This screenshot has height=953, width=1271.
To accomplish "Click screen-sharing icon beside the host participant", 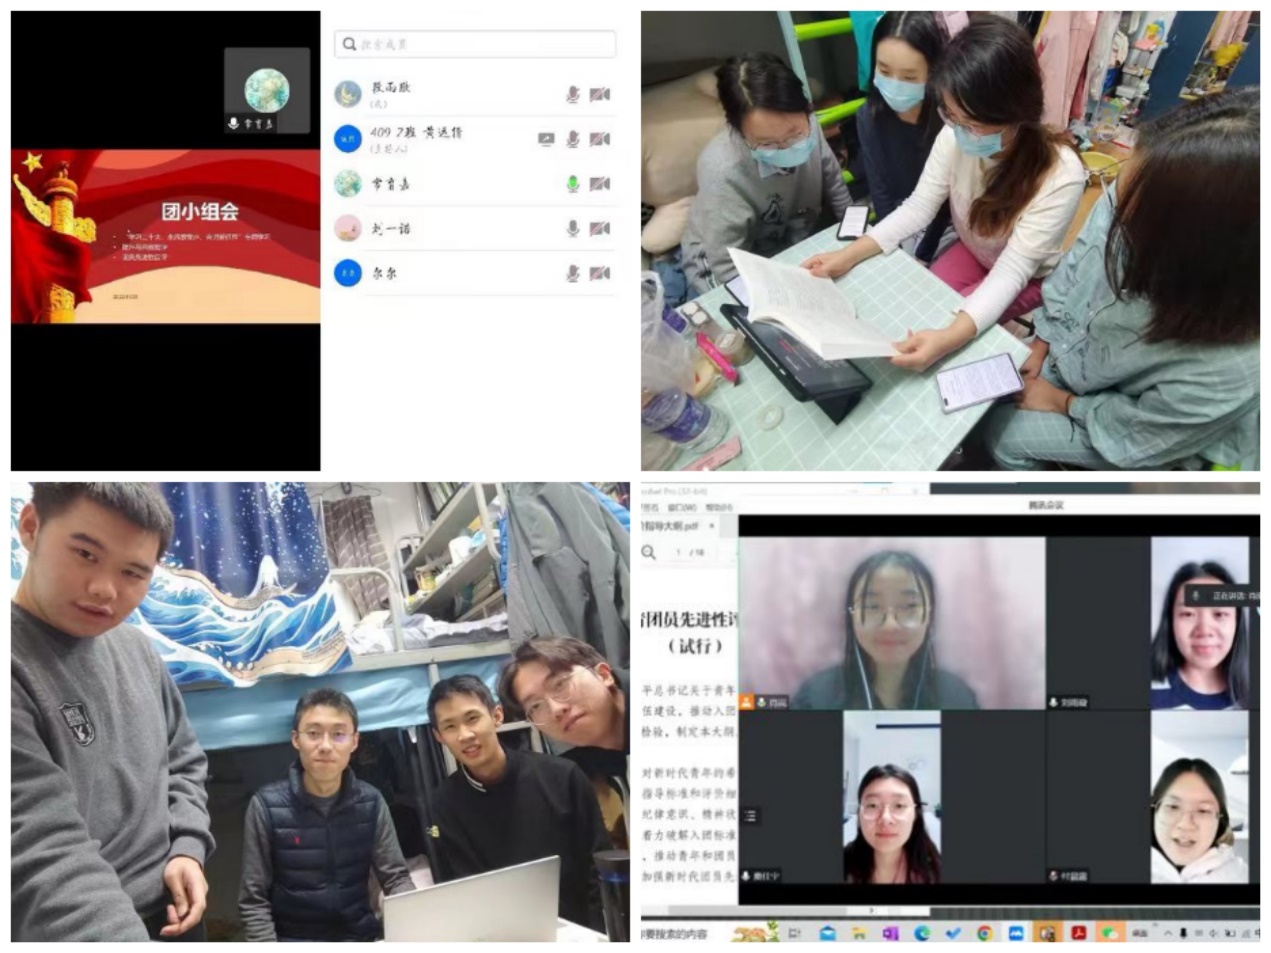I will [545, 139].
